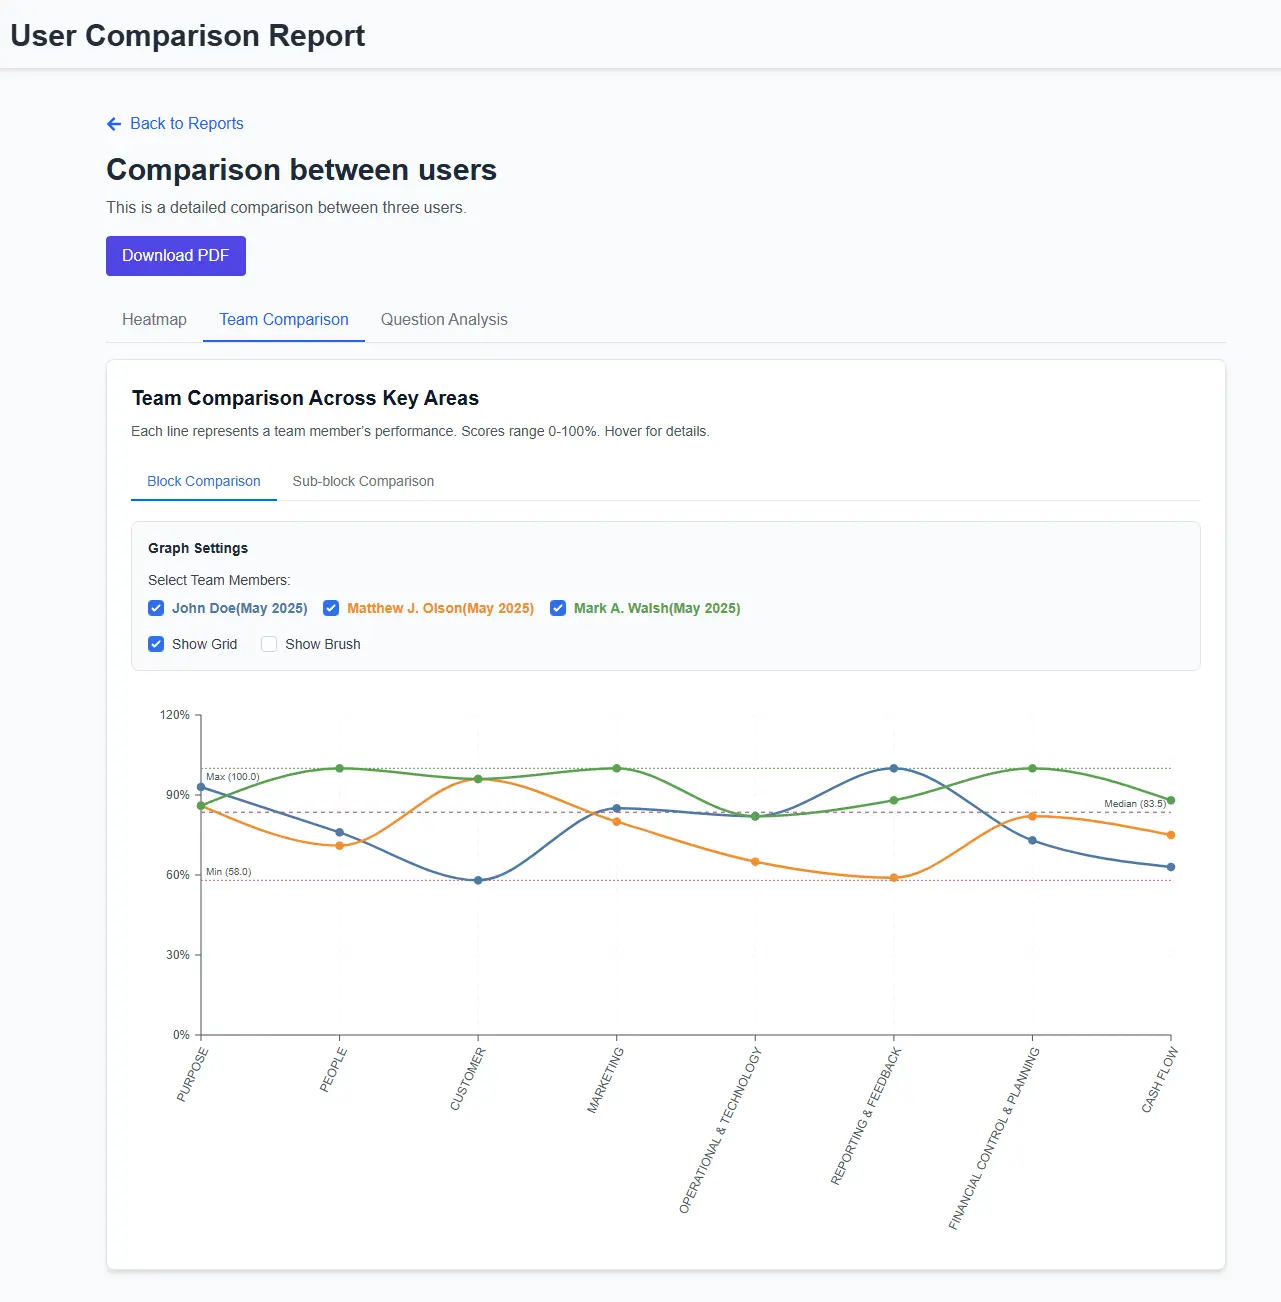Open the Back to Reports link
This screenshot has height=1302, width=1281.
coord(186,124)
